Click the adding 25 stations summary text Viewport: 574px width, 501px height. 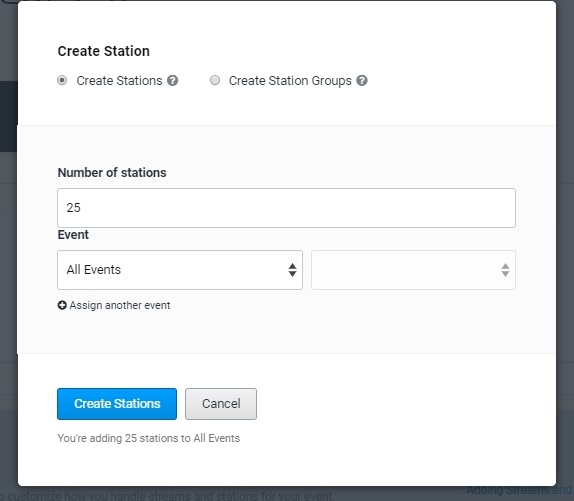tap(149, 438)
